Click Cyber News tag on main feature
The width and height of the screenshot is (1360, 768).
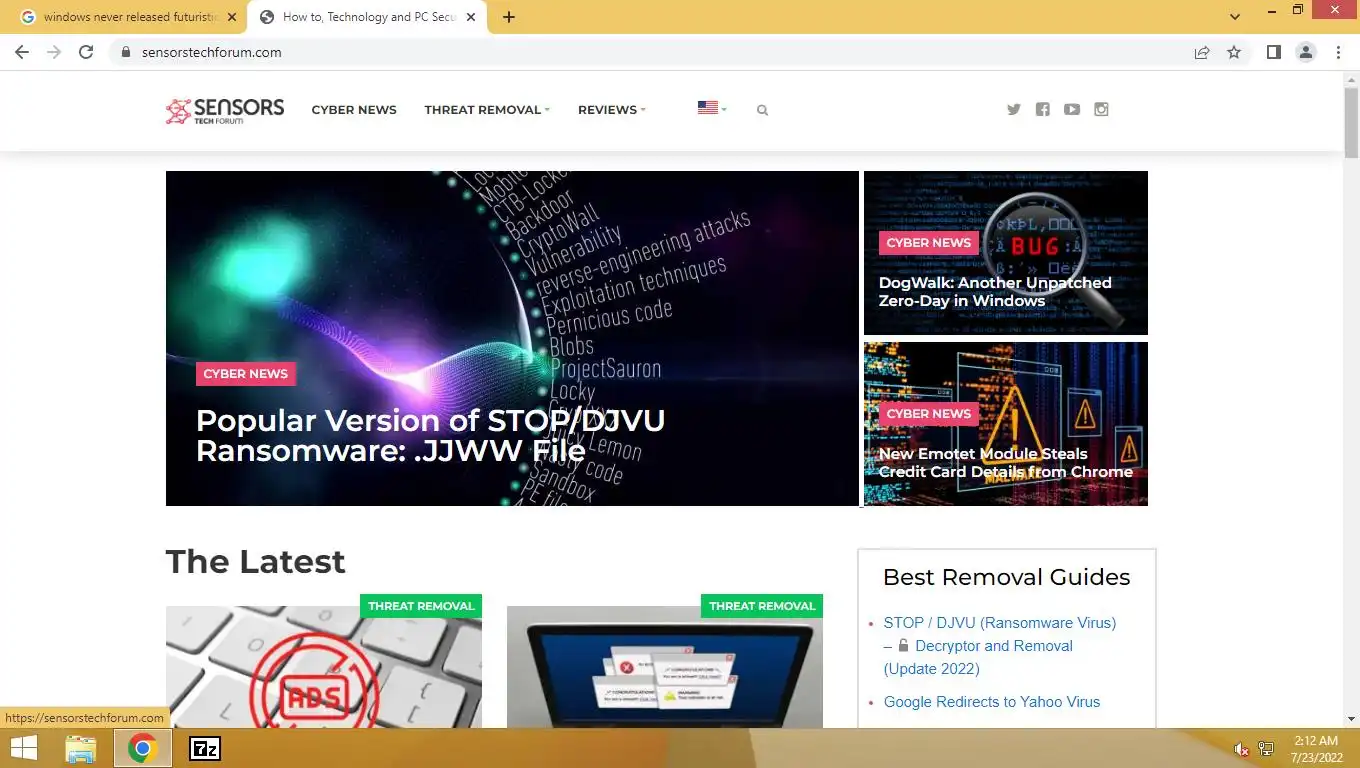[x=246, y=374]
